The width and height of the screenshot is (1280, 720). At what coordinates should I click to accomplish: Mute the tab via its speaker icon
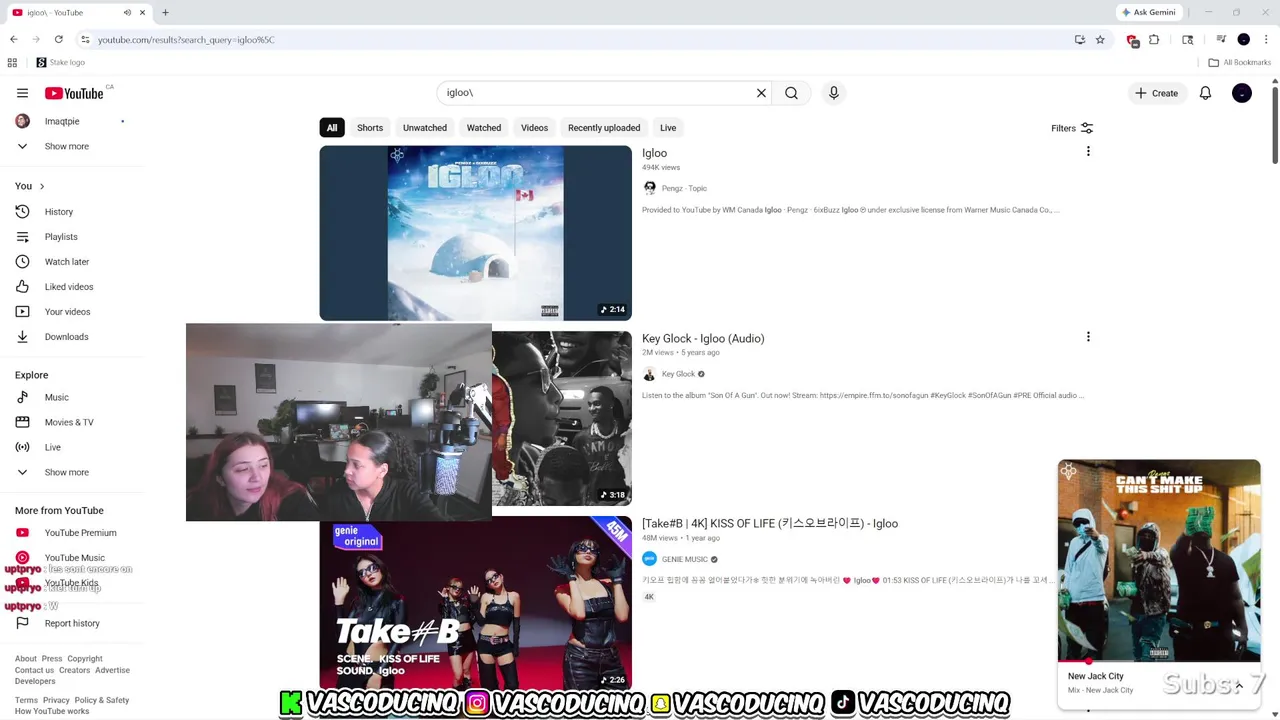[127, 12]
